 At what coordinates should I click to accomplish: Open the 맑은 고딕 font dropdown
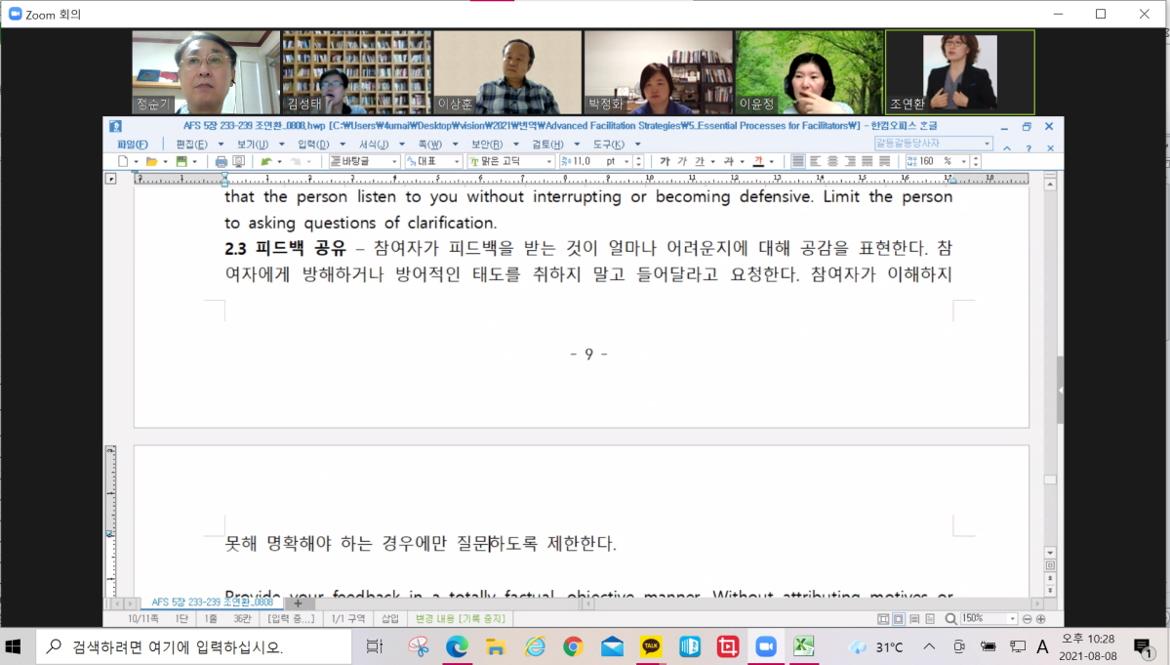[510, 160]
